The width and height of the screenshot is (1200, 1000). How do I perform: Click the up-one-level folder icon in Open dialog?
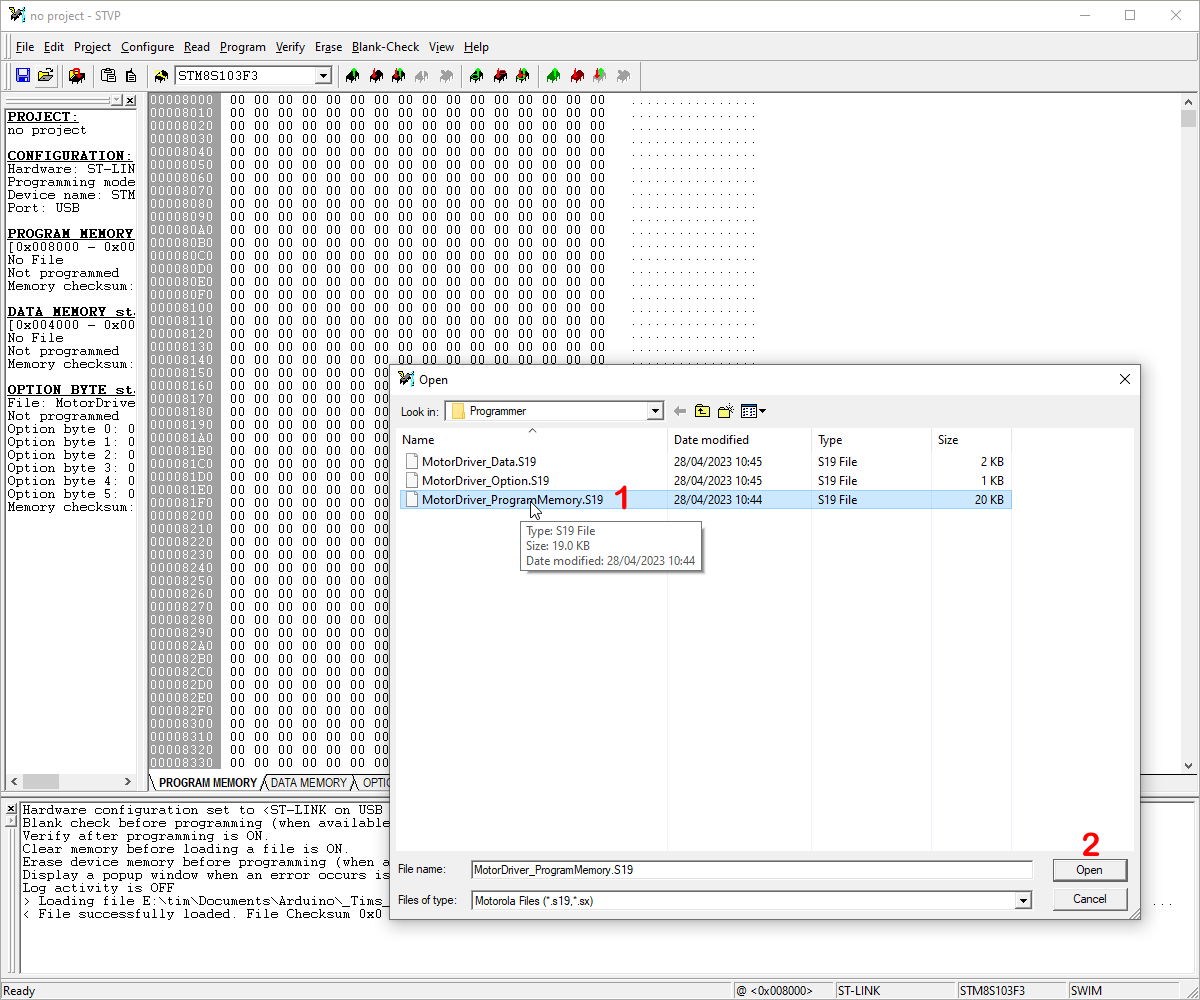701,410
